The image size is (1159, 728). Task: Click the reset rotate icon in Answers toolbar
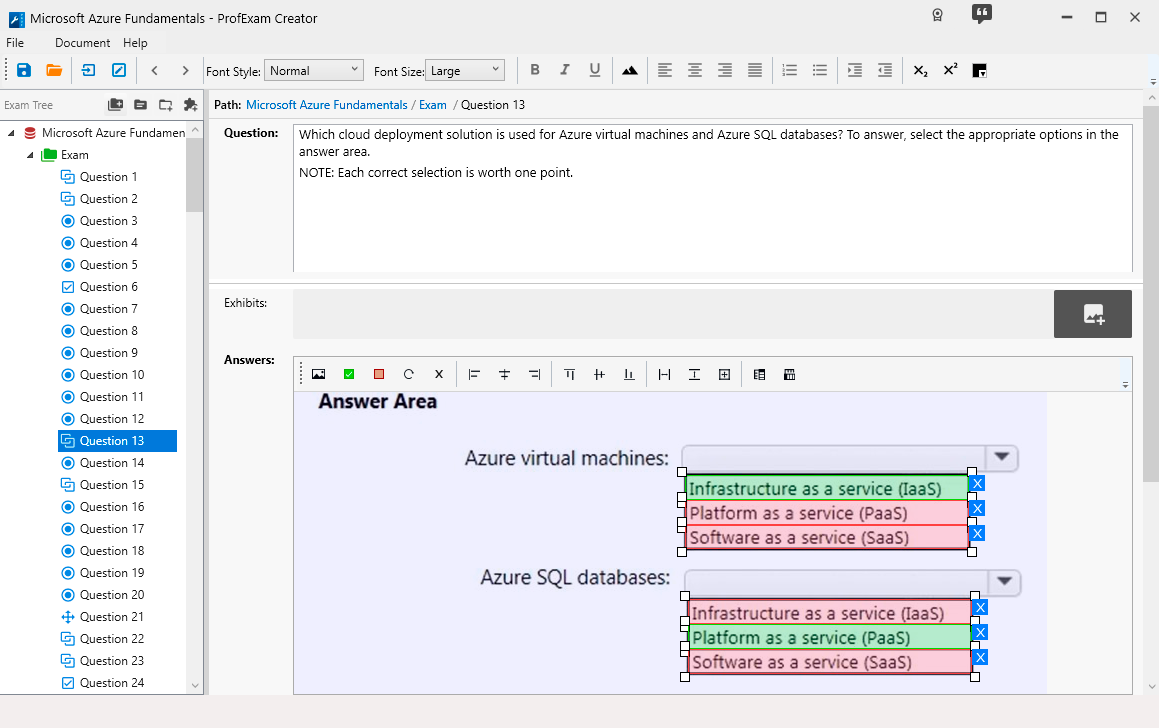(x=409, y=375)
